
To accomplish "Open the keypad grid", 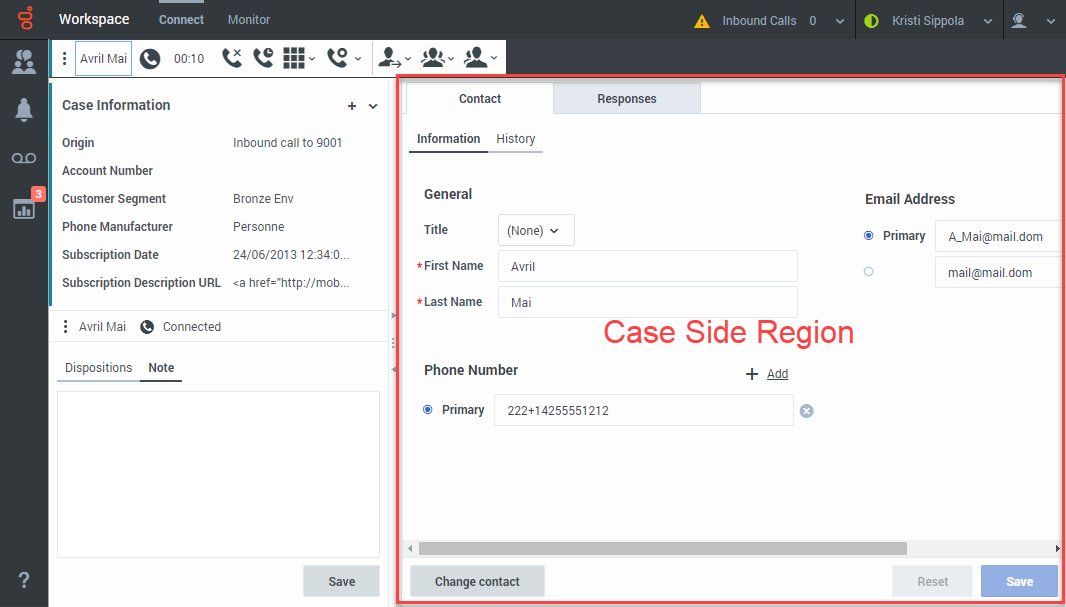I will (294, 59).
